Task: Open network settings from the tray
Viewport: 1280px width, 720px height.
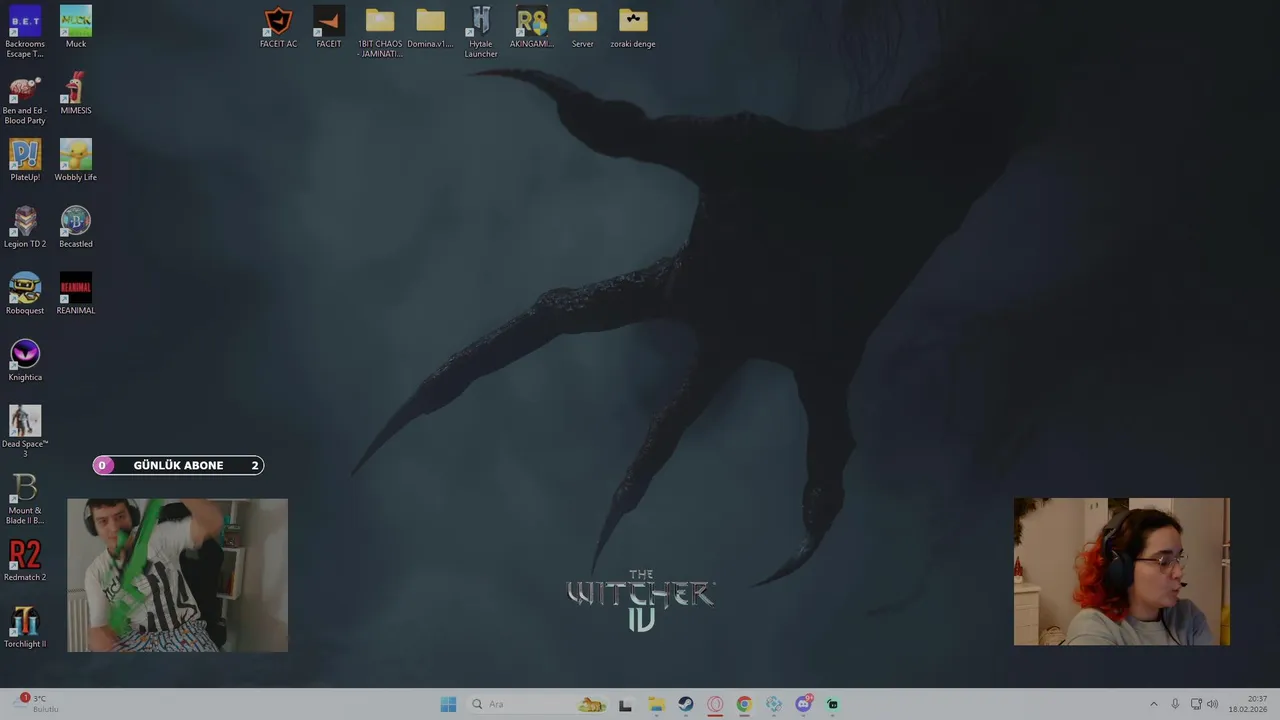Action: [1196, 704]
